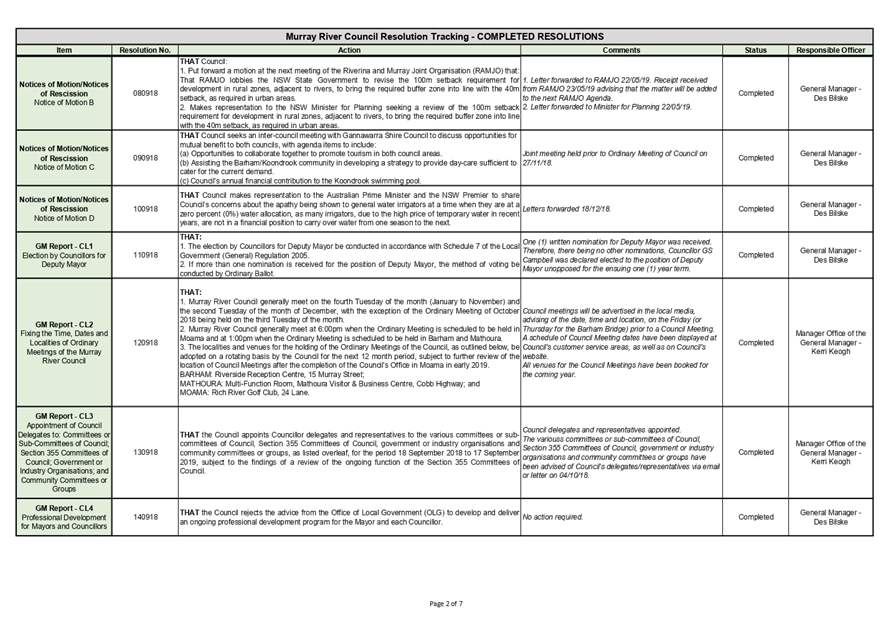The height and width of the screenshot is (626, 893).
Task: Select the 'Comments' column header
Action: tap(621, 49)
